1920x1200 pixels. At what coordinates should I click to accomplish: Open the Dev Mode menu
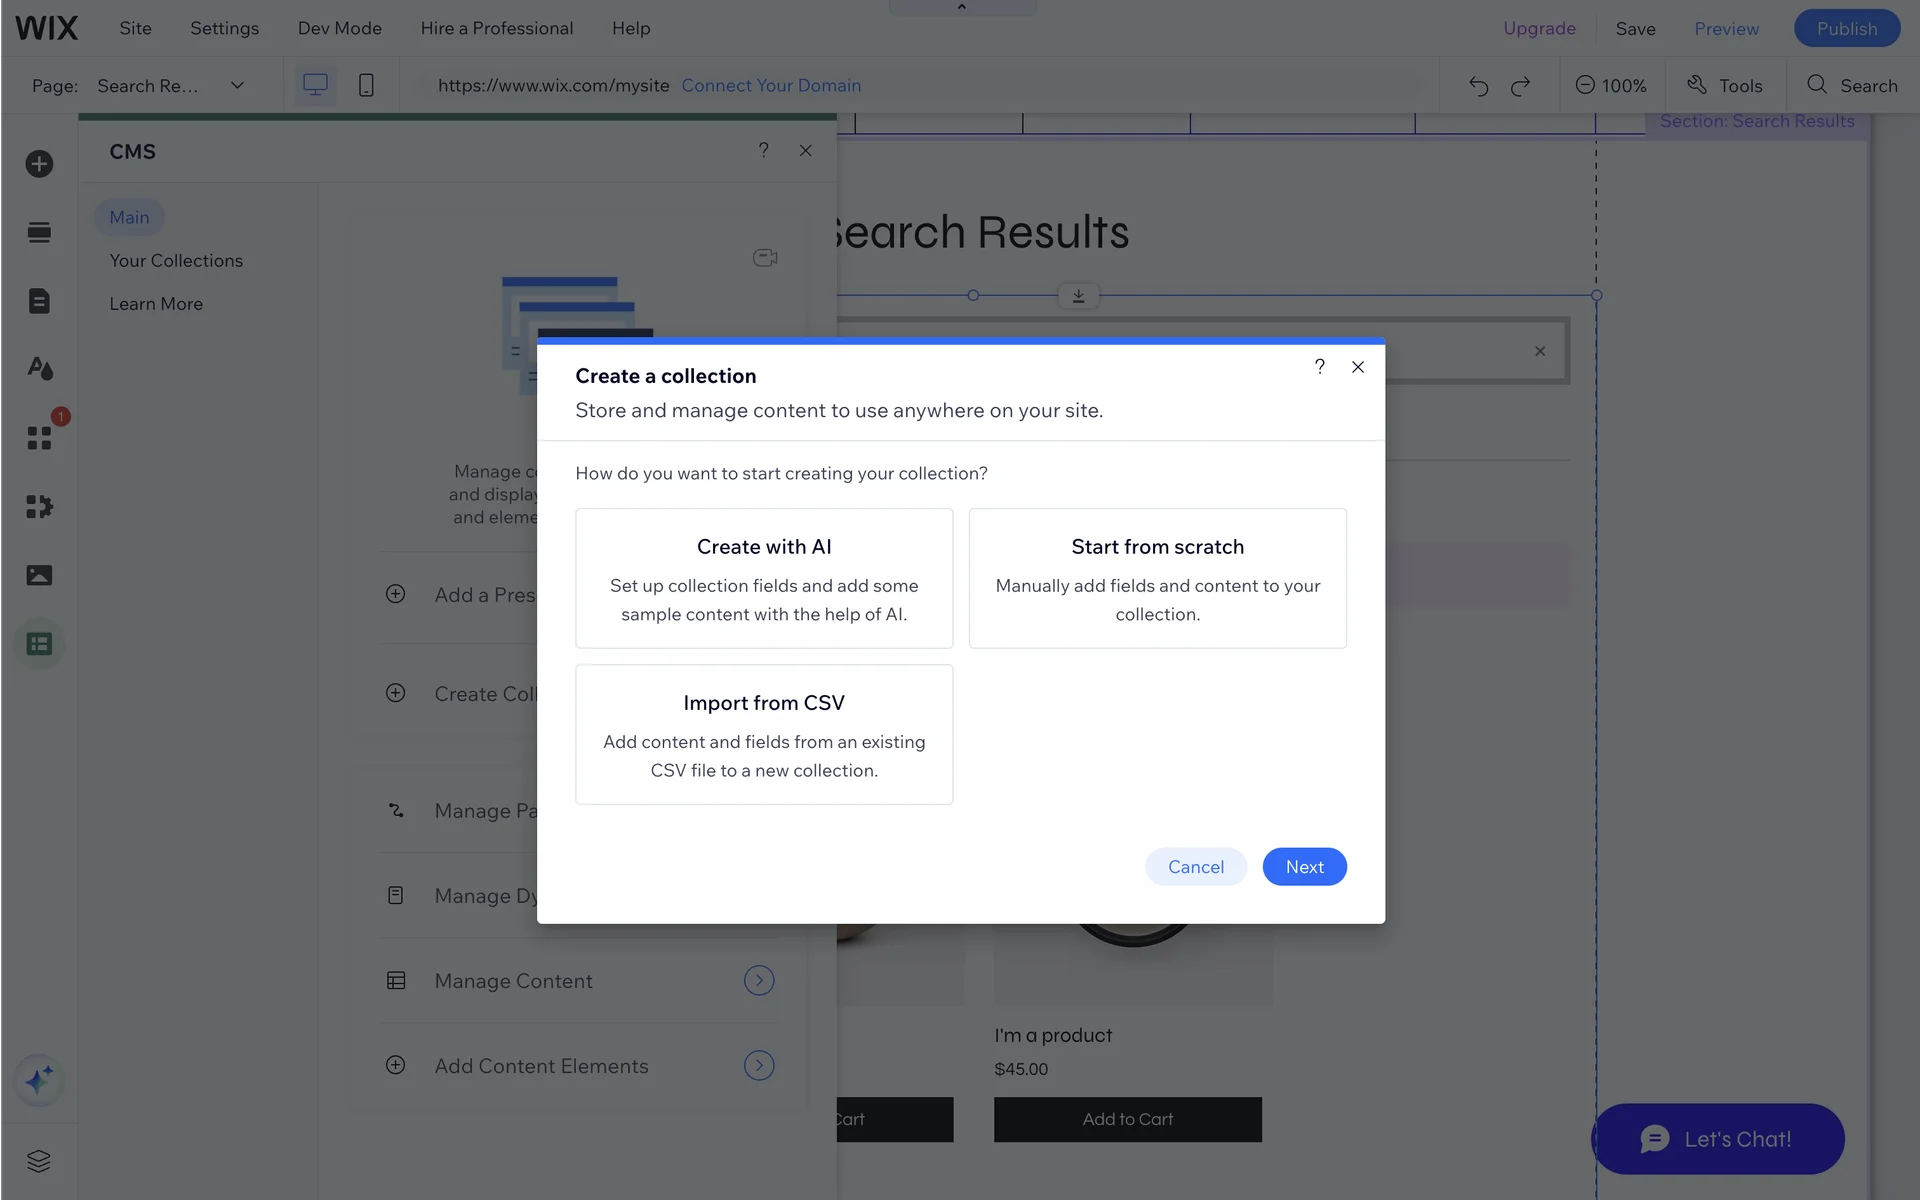pos(339,28)
